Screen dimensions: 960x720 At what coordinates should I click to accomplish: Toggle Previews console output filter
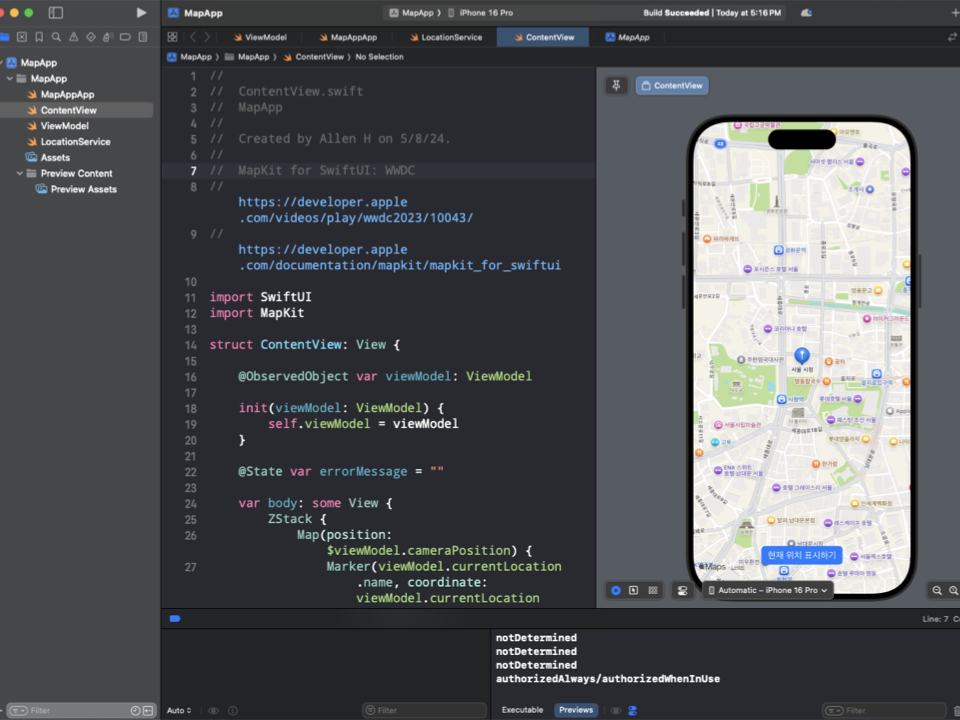click(x=575, y=710)
